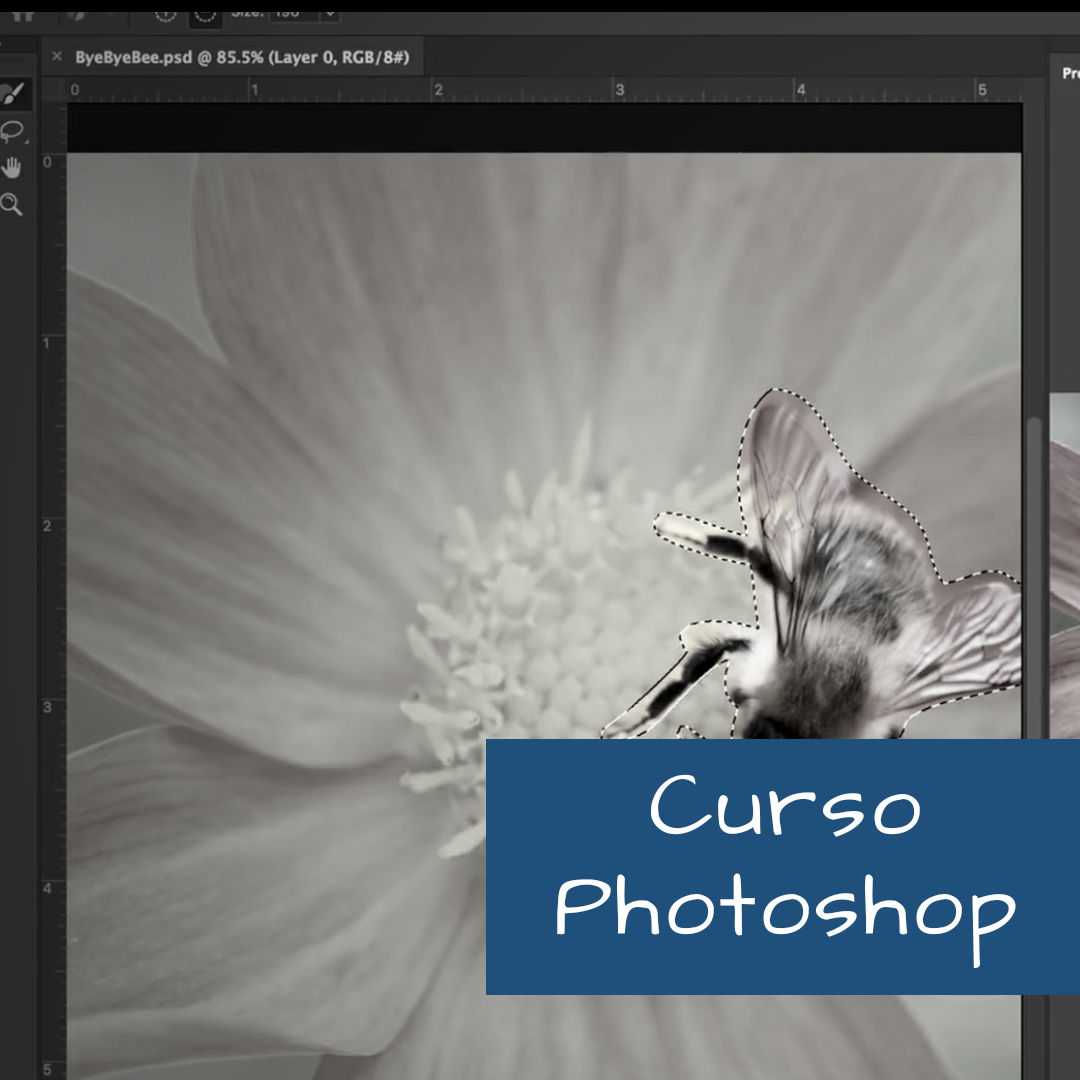The height and width of the screenshot is (1080, 1080).
Task: Click the Properties panel header
Action: (1069, 73)
